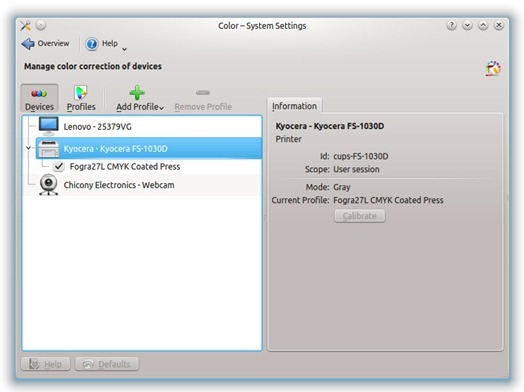524x392 pixels.
Task: Click the System Settings wrench icon in title bar
Action: [26, 26]
